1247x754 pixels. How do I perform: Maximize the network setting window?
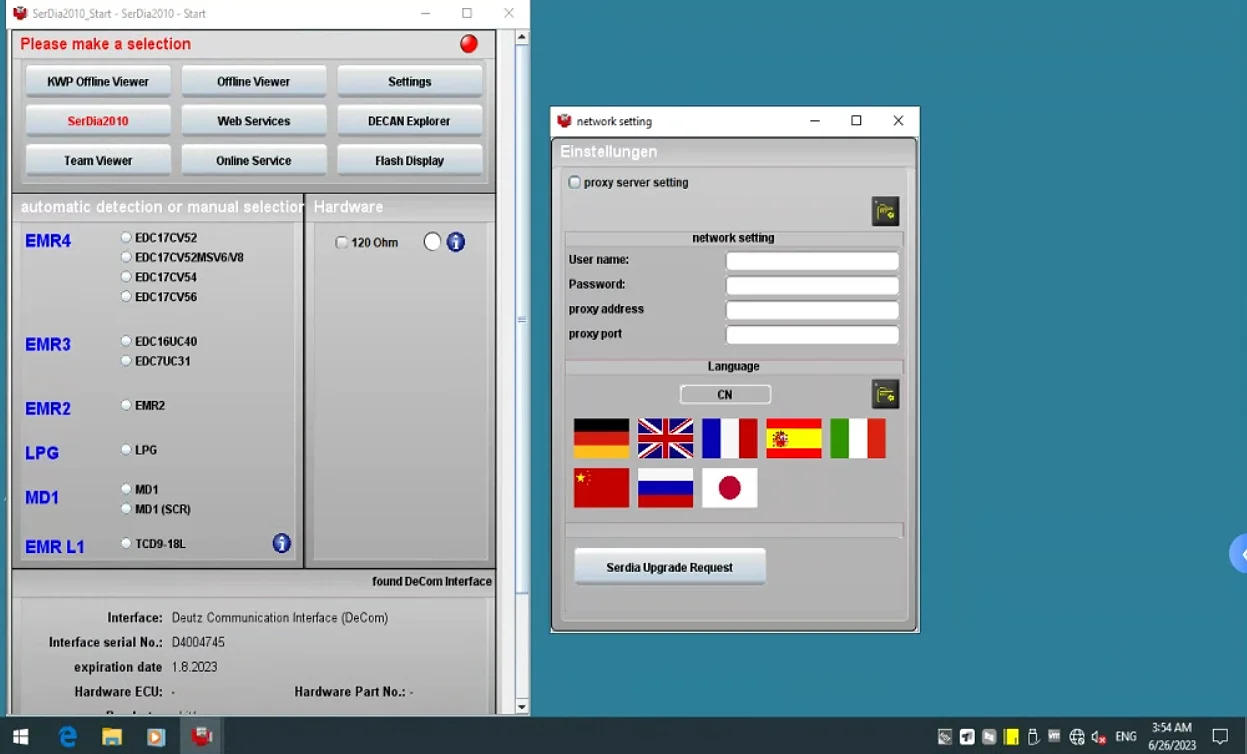coord(856,121)
